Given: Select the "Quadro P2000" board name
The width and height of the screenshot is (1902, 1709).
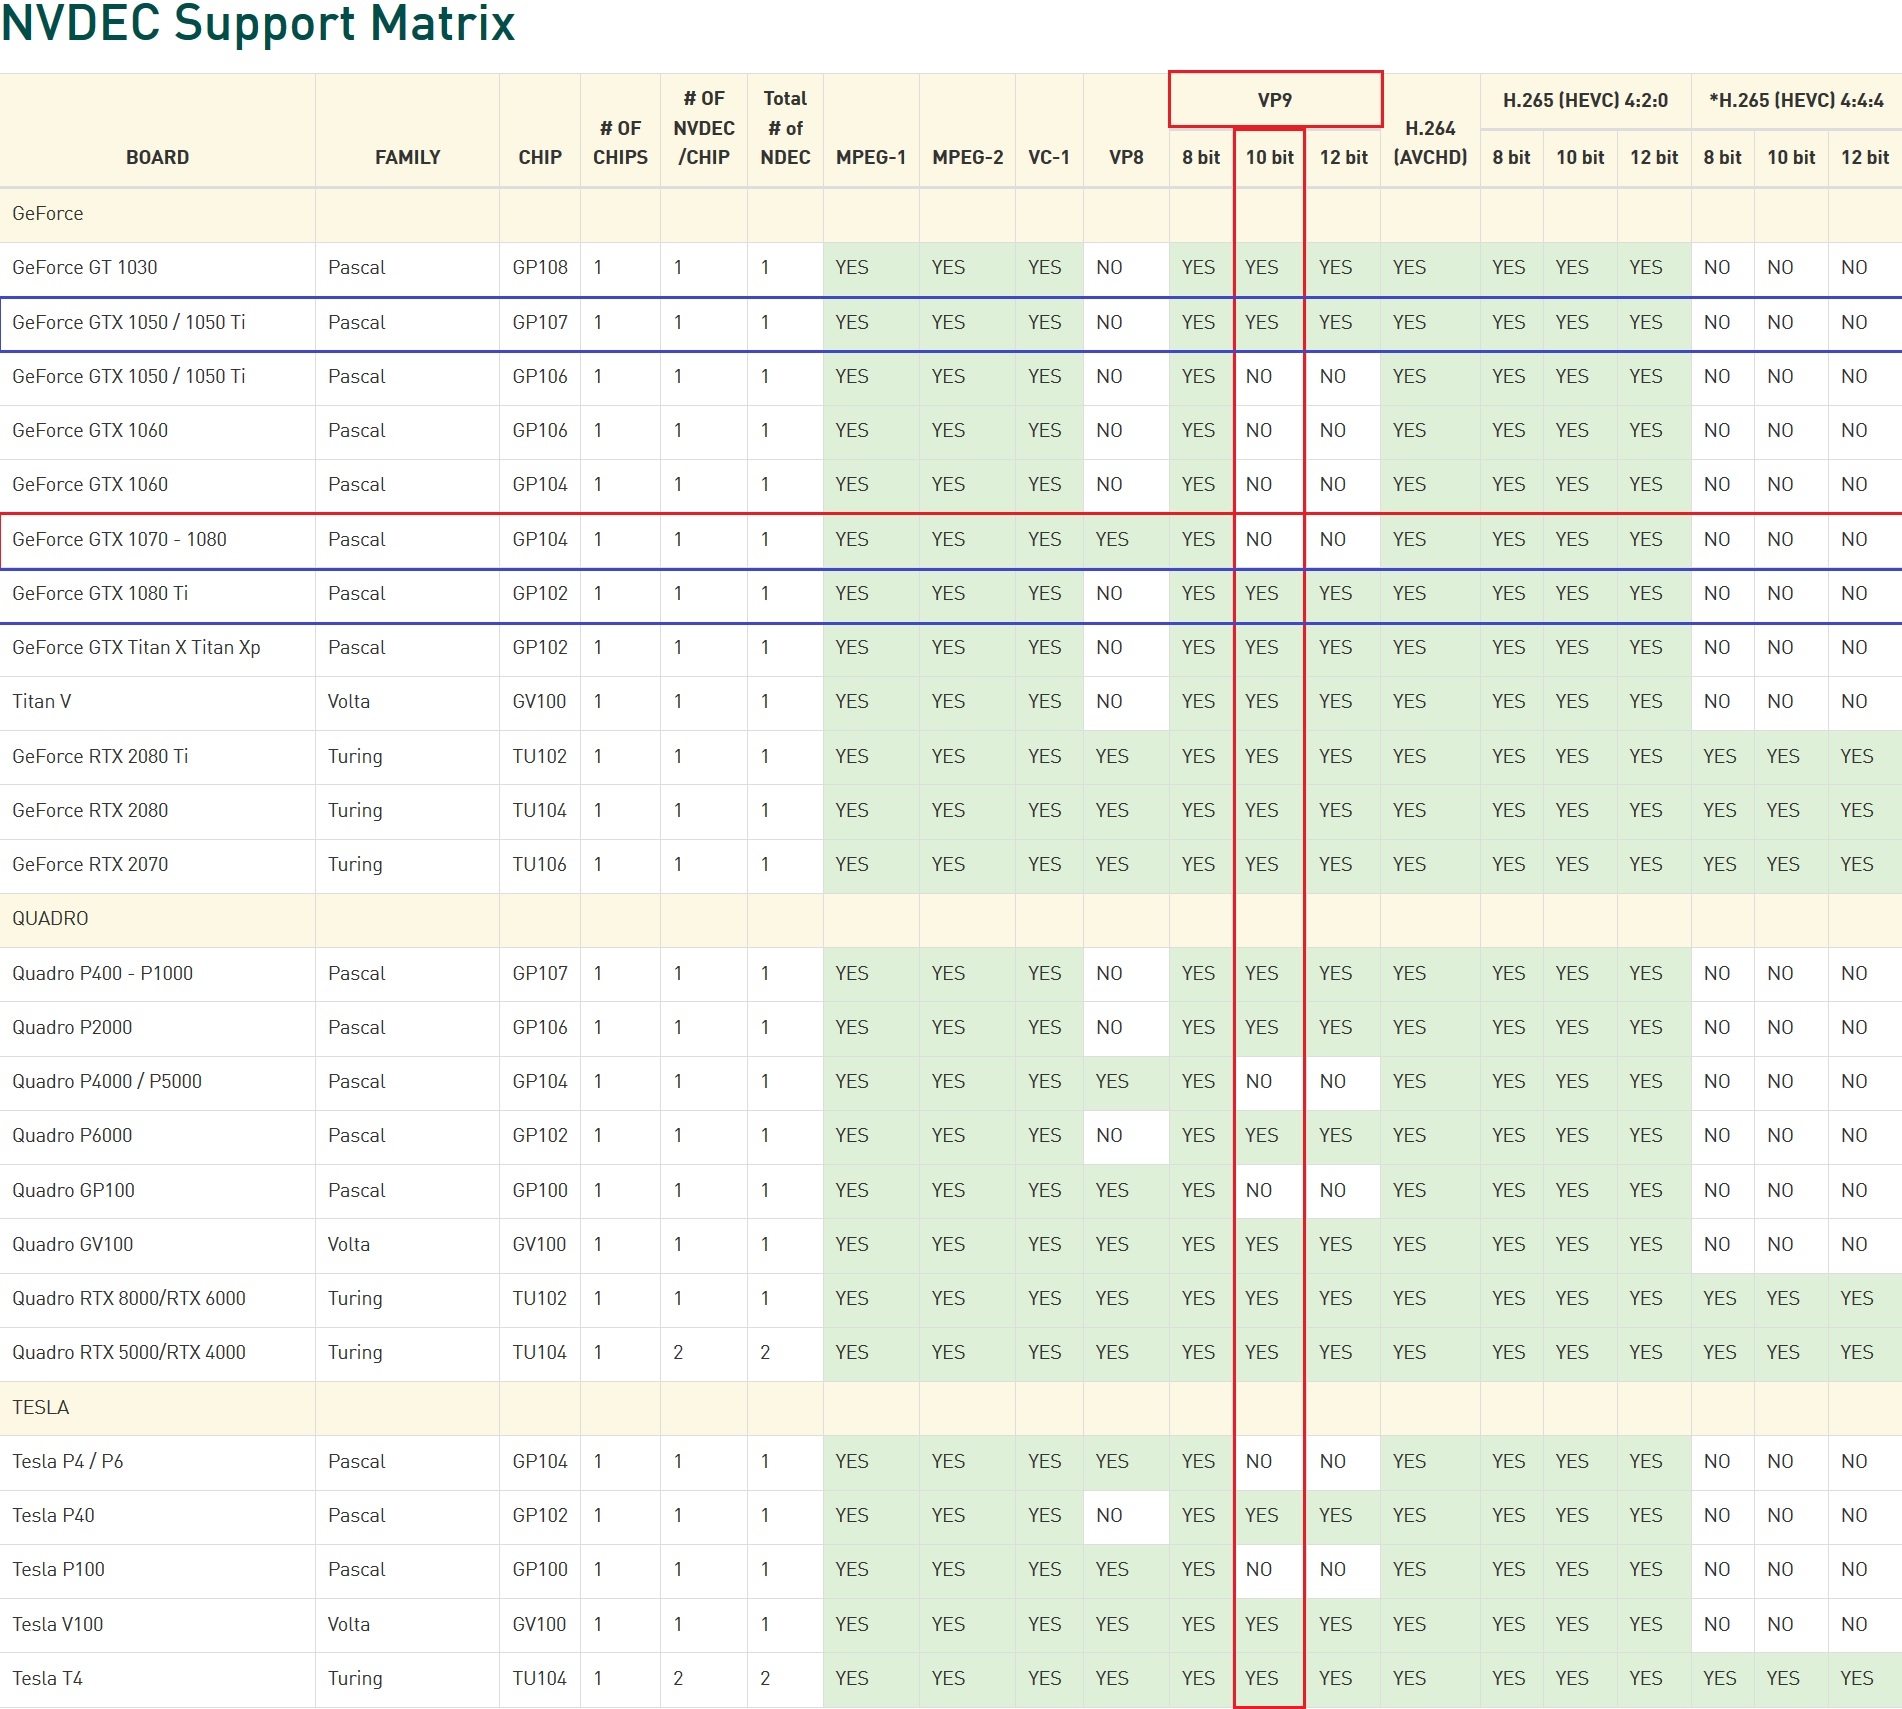Looking at the screenshot, I should 72,1027.
